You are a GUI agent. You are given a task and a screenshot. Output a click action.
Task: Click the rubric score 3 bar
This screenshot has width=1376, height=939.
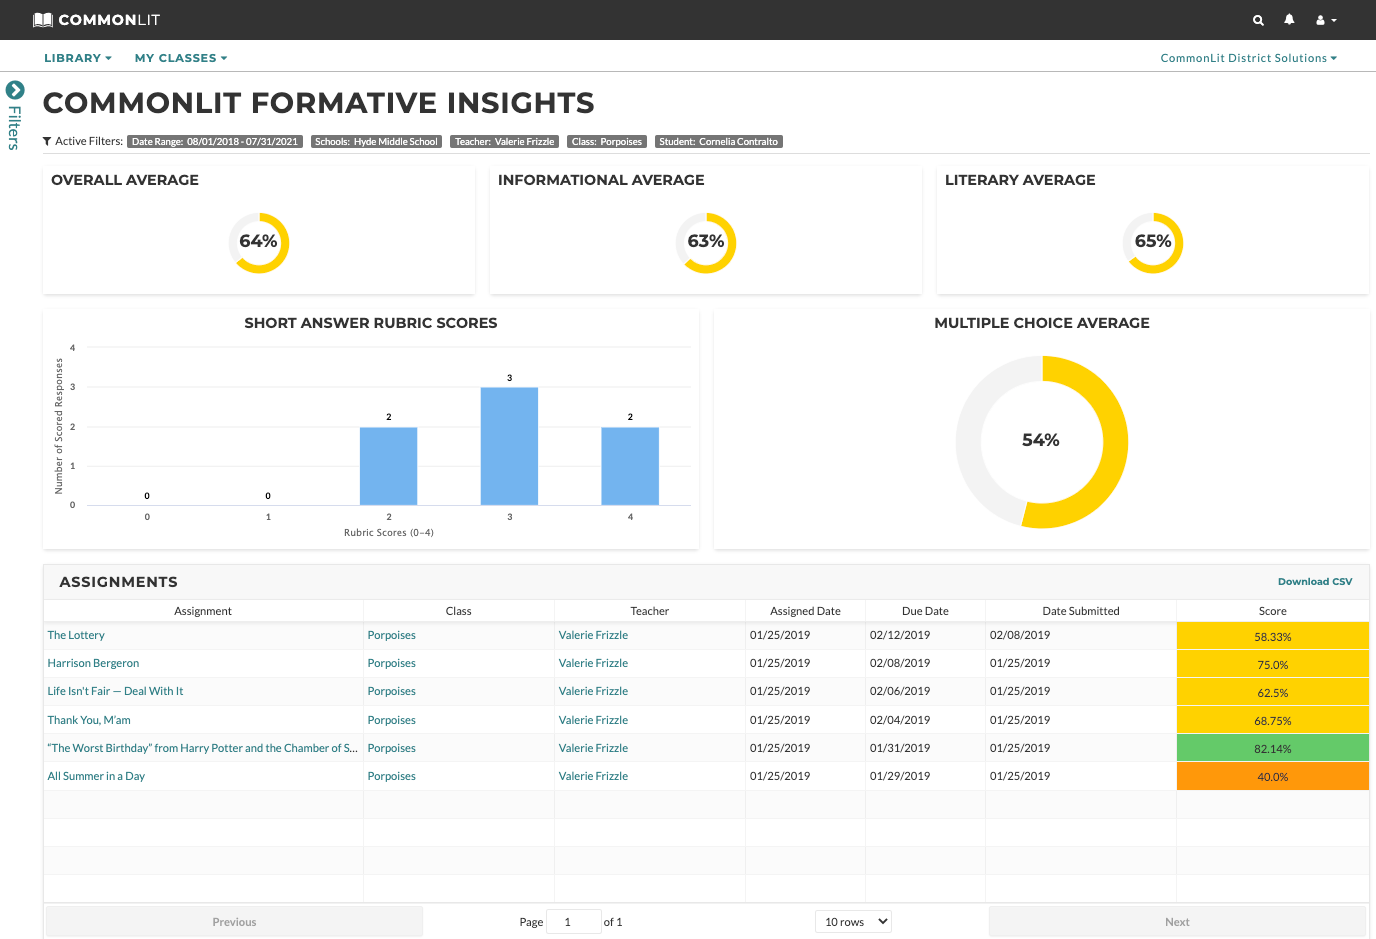509,446
